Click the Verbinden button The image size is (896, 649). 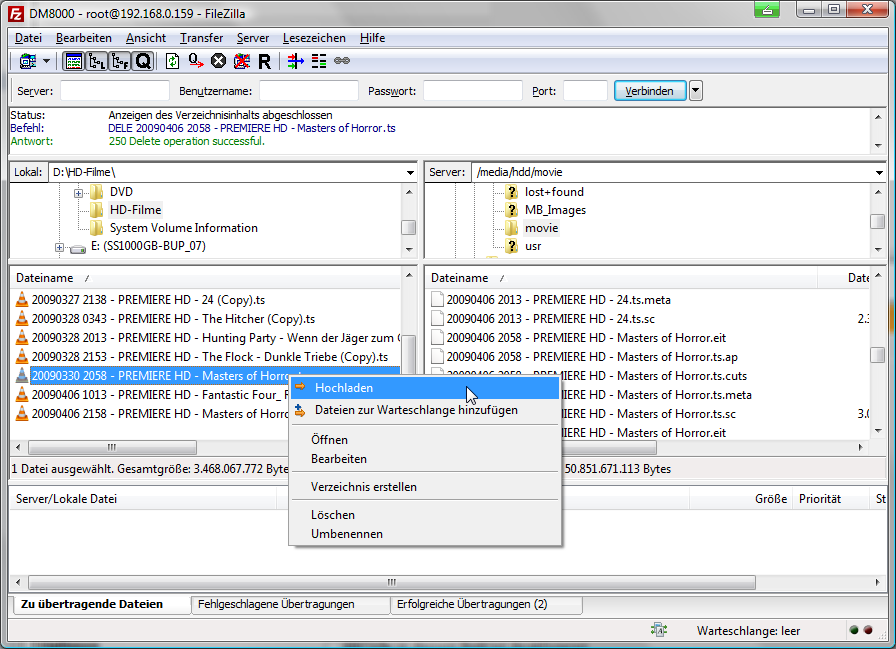click(650, 91)
